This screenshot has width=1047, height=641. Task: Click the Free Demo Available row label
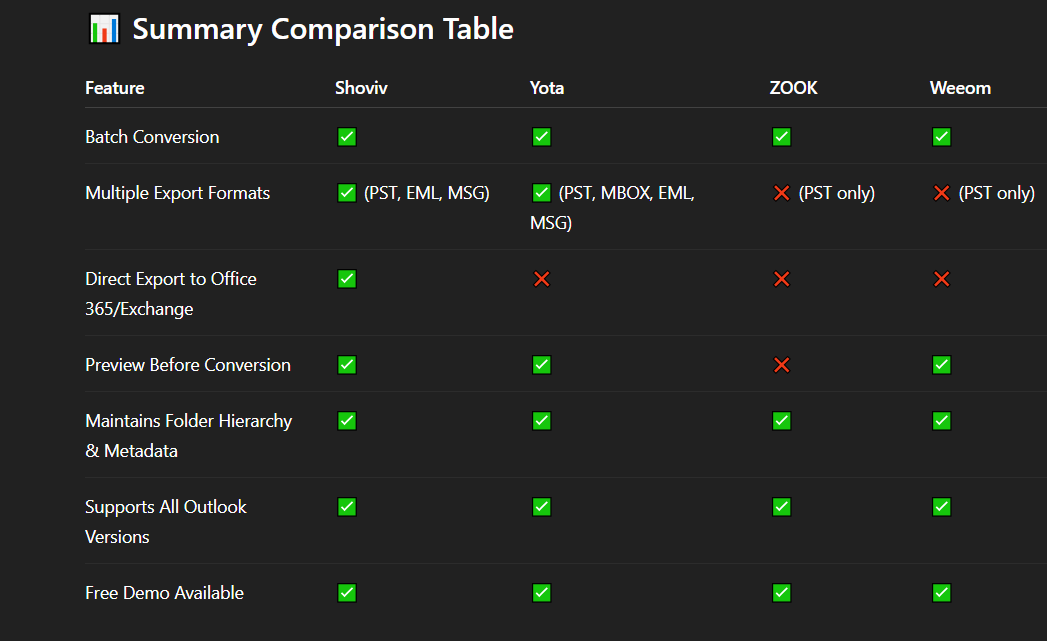(x=164, y=593)
